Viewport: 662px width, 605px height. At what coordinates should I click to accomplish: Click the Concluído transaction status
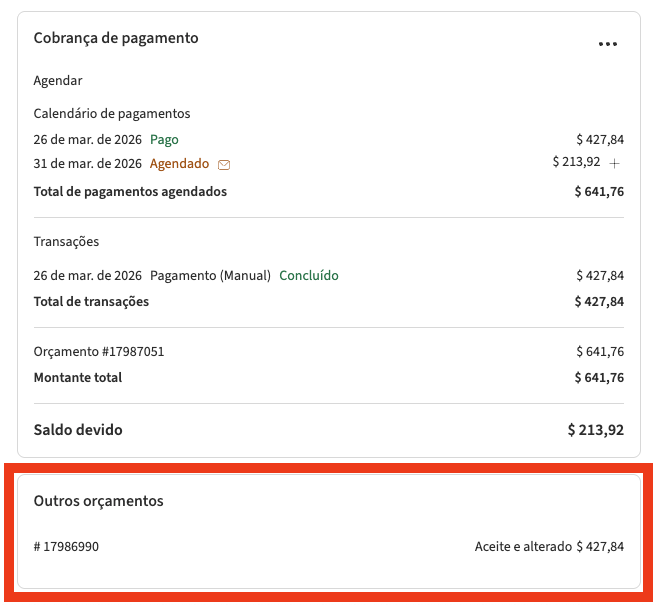click(309, 275)
